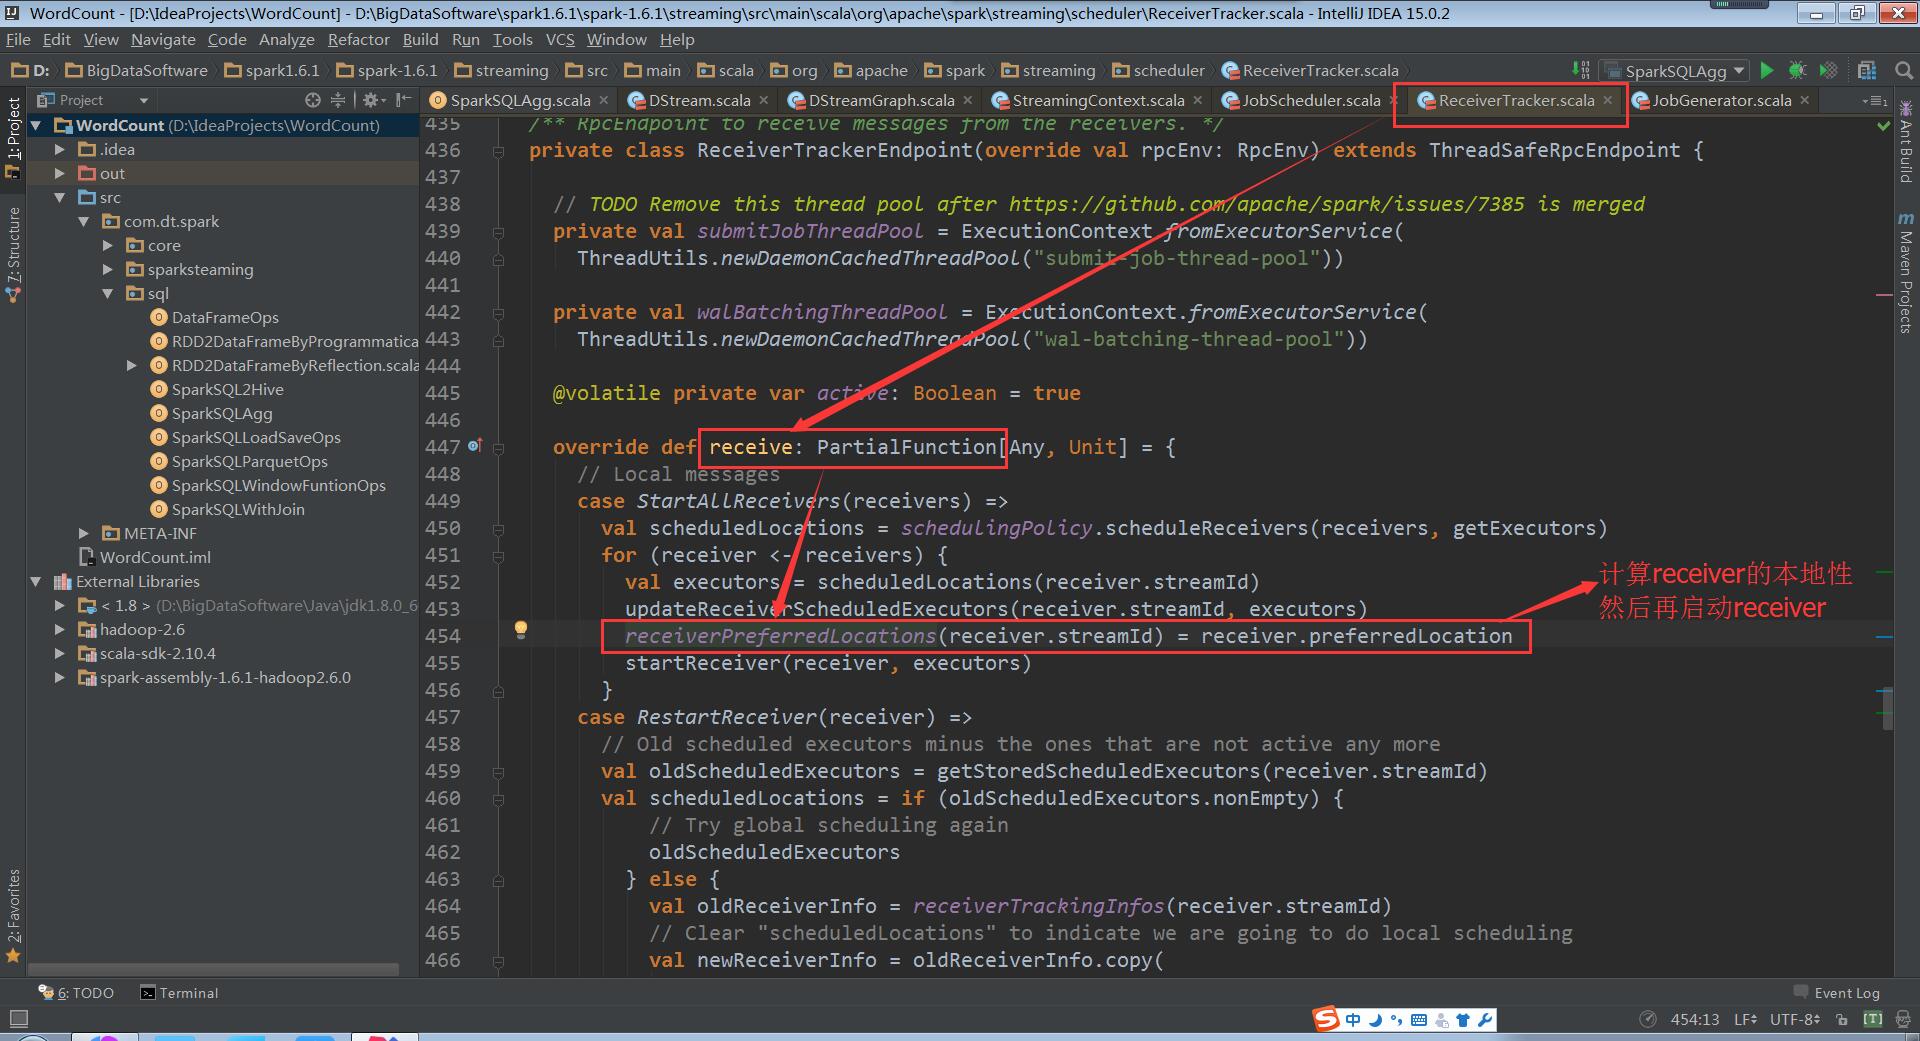Expand the hadoop-2.6 library node

pos(60,629)
